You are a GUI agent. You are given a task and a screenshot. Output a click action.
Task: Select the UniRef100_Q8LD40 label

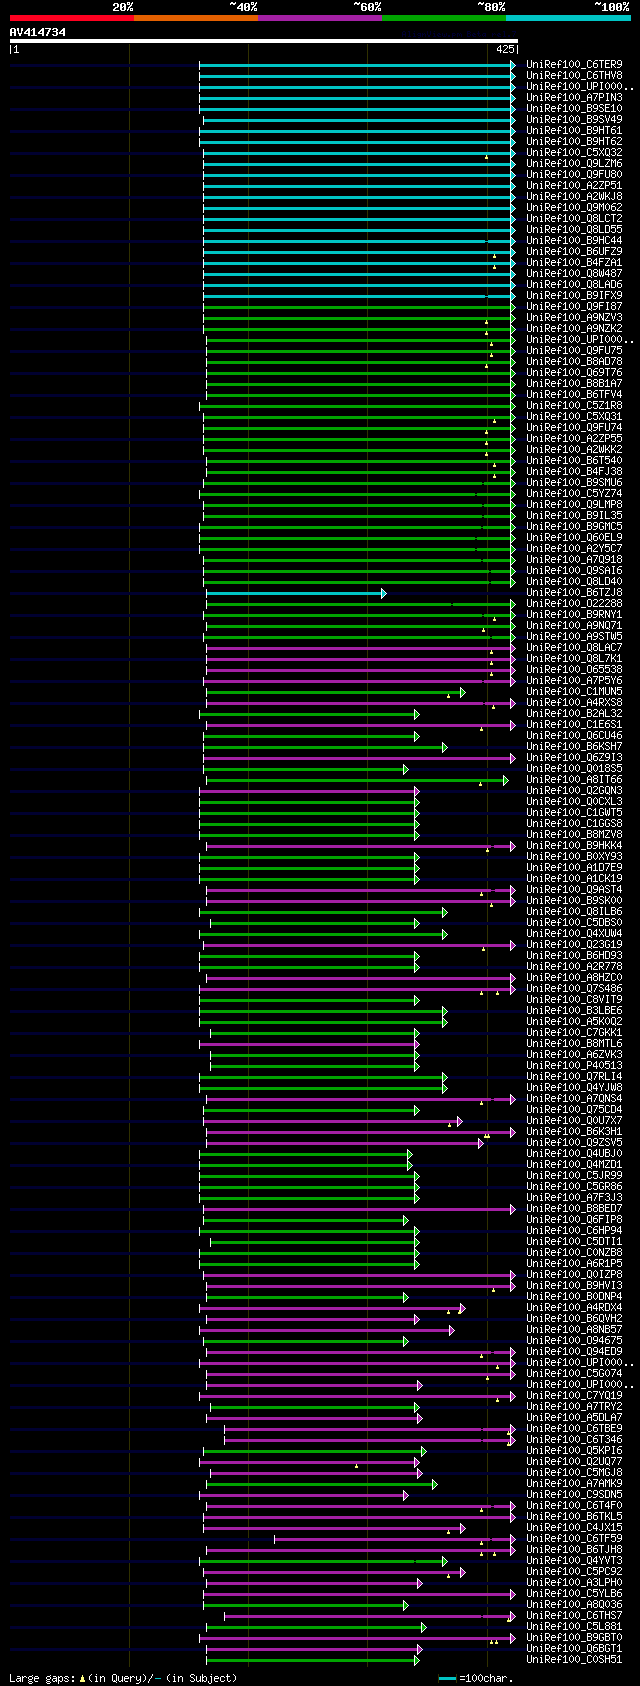point(574,582)
